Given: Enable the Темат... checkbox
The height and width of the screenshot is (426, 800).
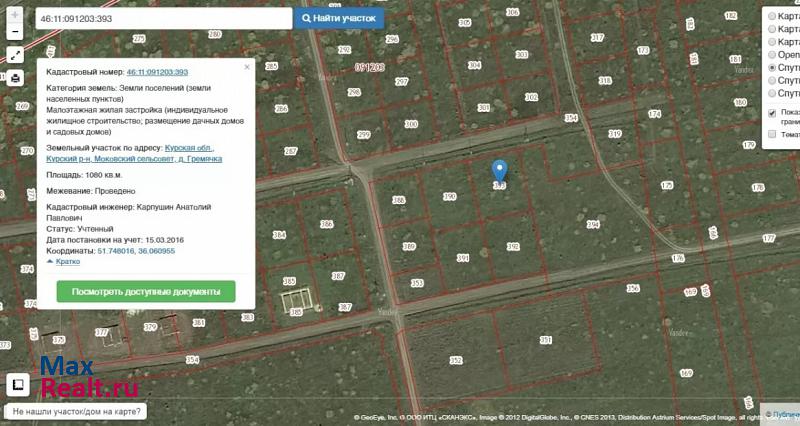Looking at the screenshot, I should (x=772, y=134).
